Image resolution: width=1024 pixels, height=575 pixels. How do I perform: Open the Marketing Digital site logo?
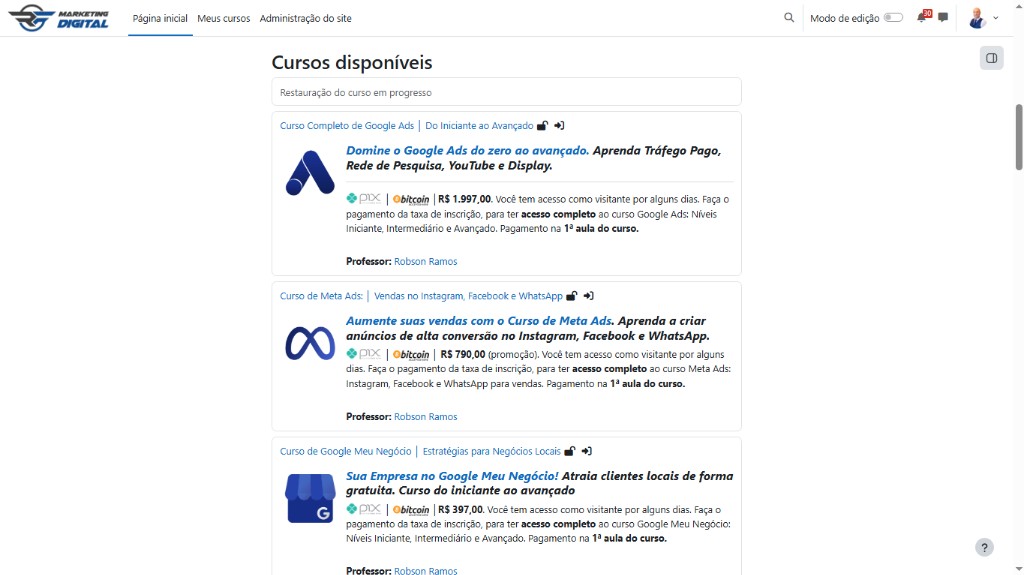coord(58,18)
